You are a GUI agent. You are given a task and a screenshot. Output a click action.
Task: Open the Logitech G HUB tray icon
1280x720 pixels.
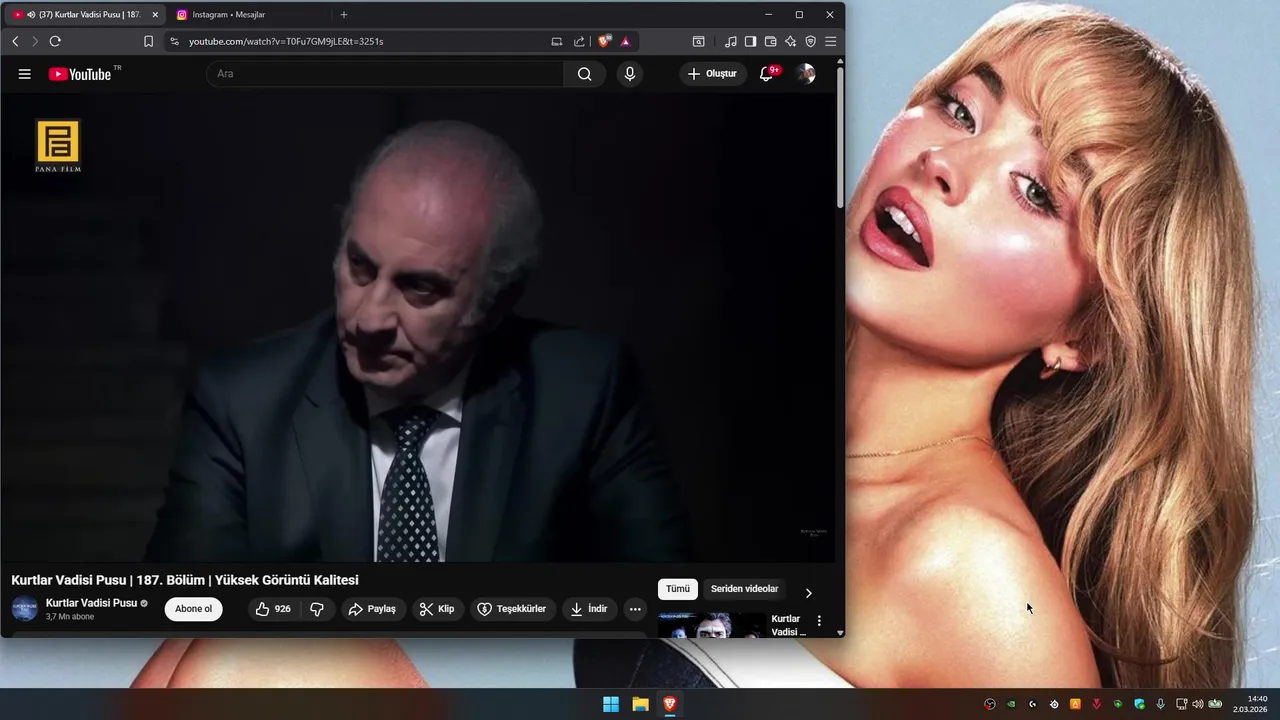pyautogui.click(x=1033, y=704)
